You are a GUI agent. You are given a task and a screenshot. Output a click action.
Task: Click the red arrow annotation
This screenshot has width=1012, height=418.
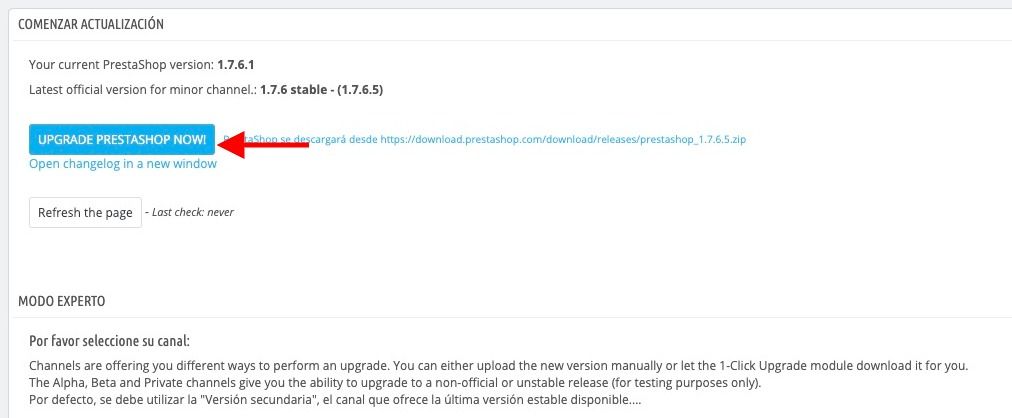(263, 144)
